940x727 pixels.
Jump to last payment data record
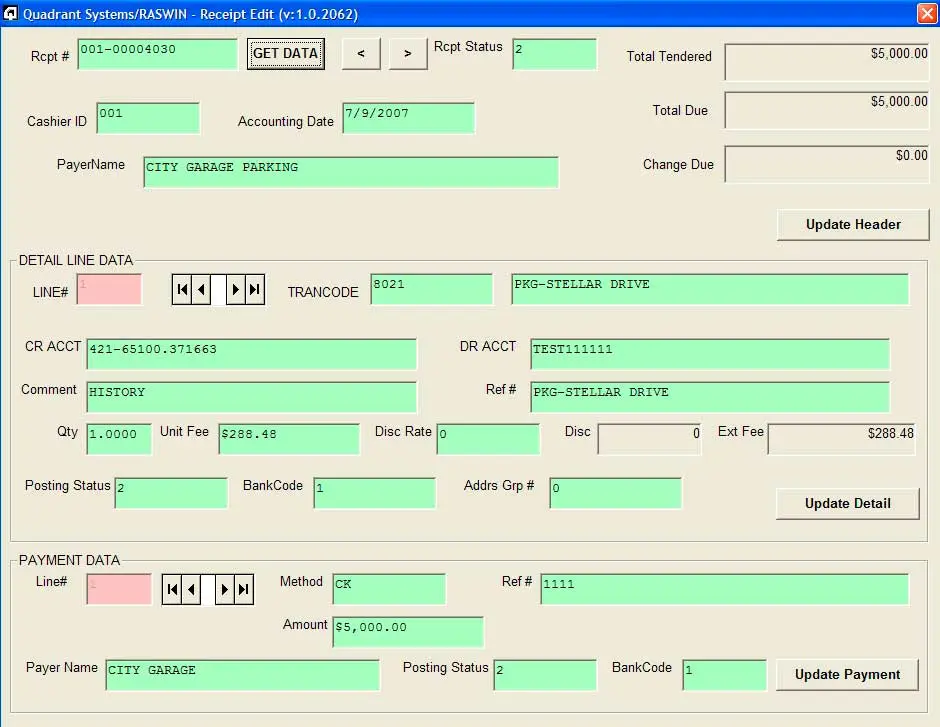click(243, 589)
